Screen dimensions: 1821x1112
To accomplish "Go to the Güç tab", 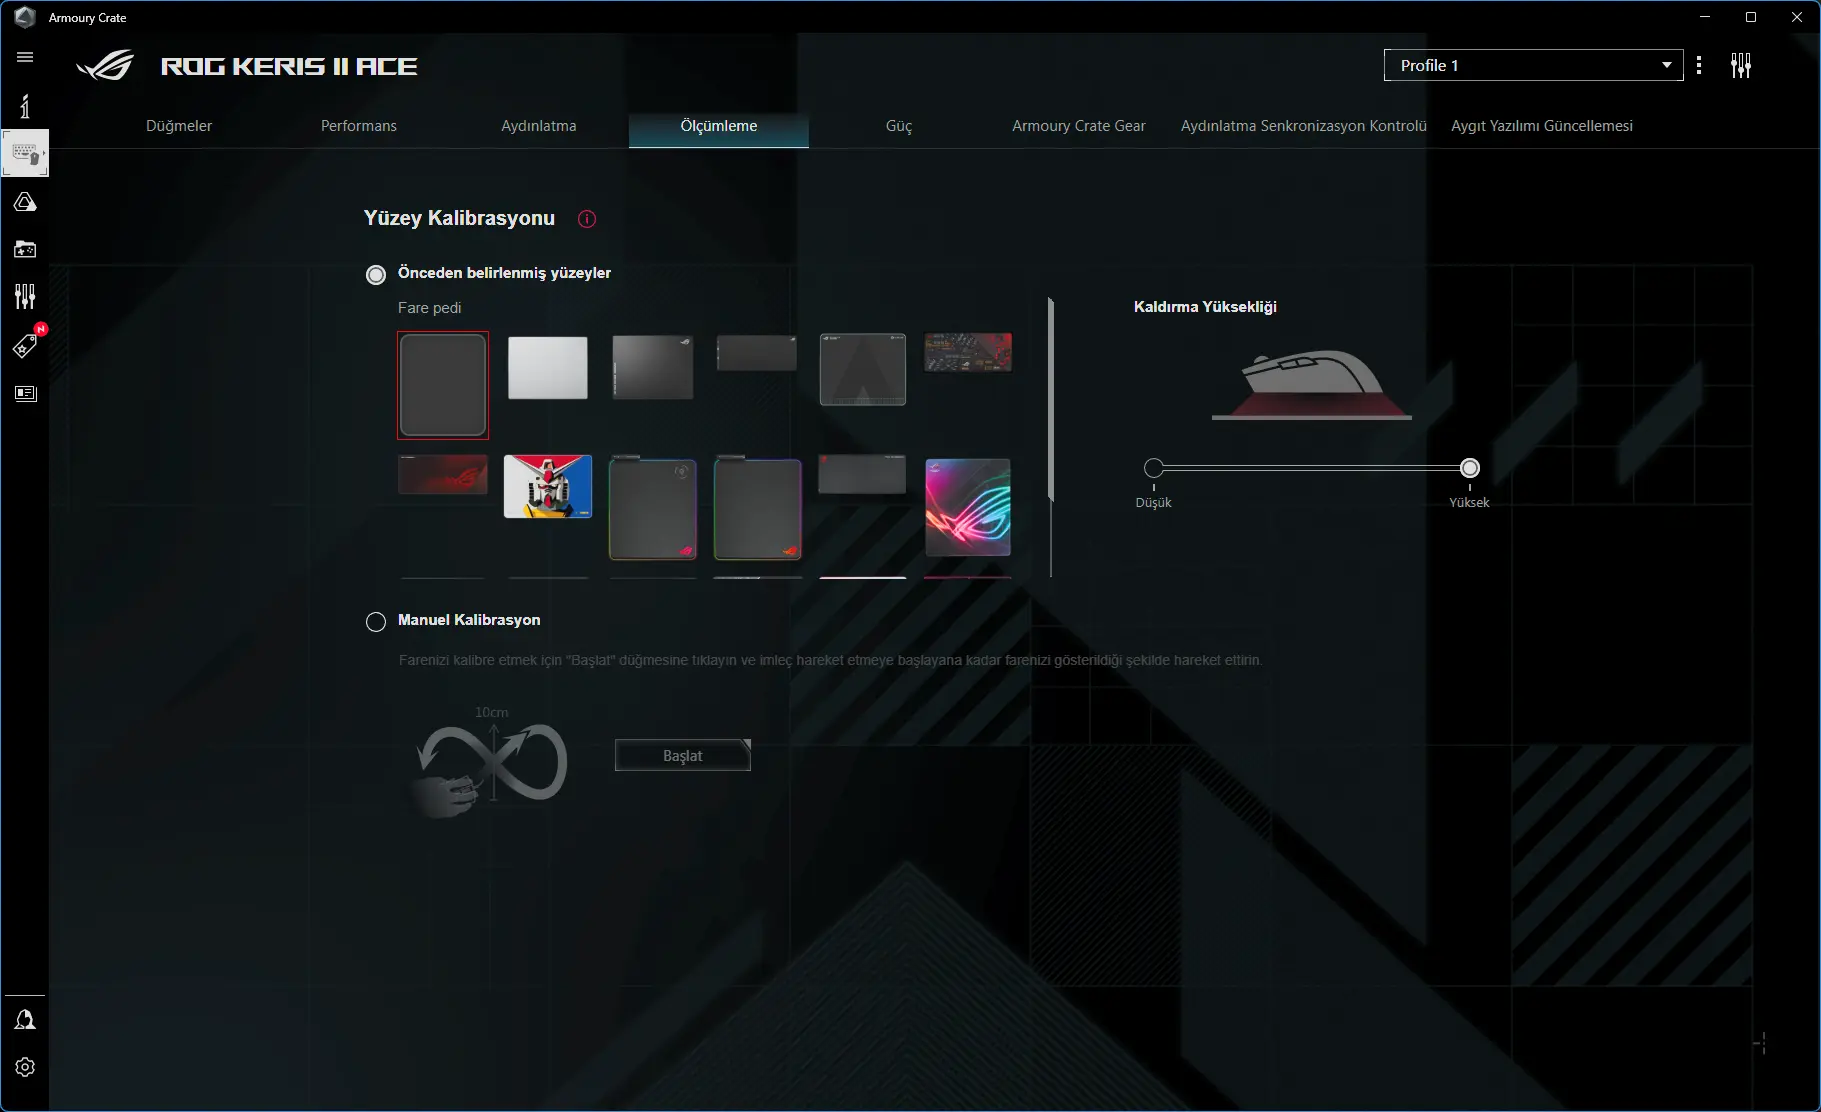I will tap(899, 126).
